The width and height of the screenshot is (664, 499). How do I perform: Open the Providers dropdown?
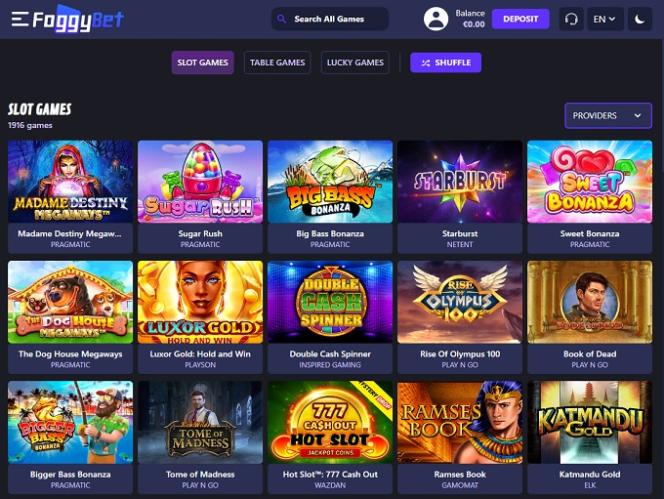(x=608, y=115)
